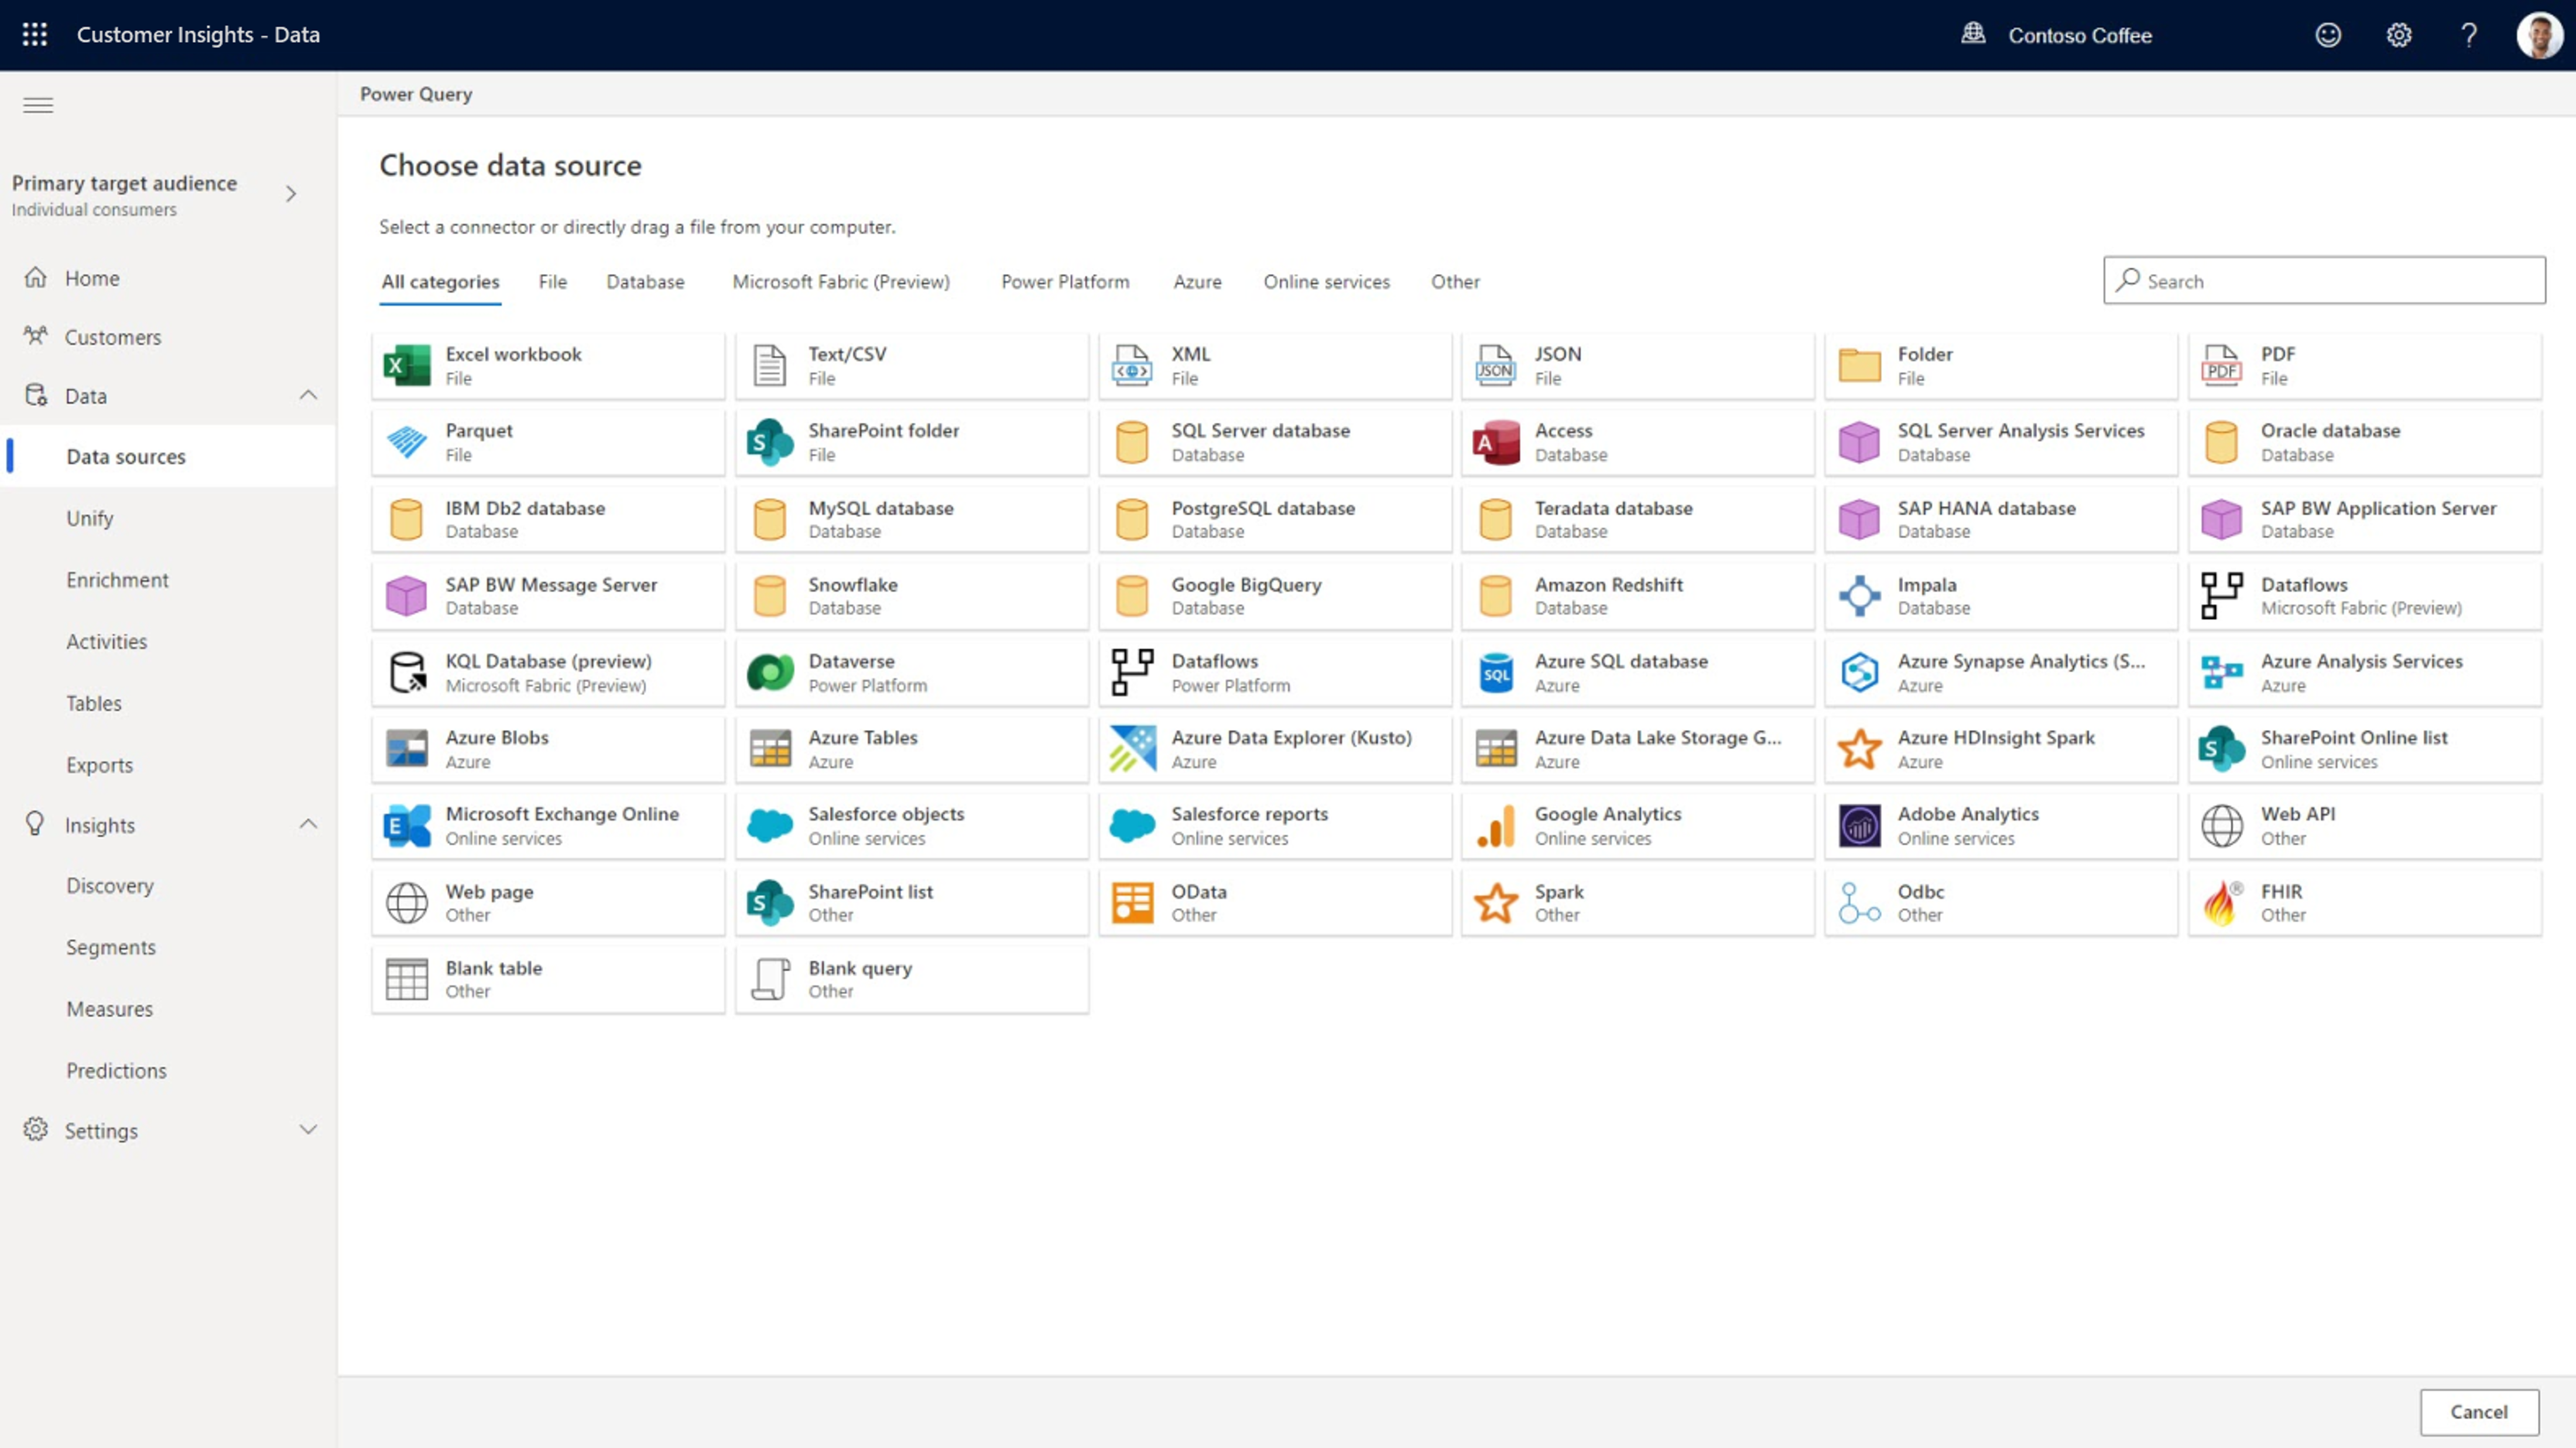Click the Cancel button
This screenshot has width=2576, height=1448.
(x=2478, y=1411)
